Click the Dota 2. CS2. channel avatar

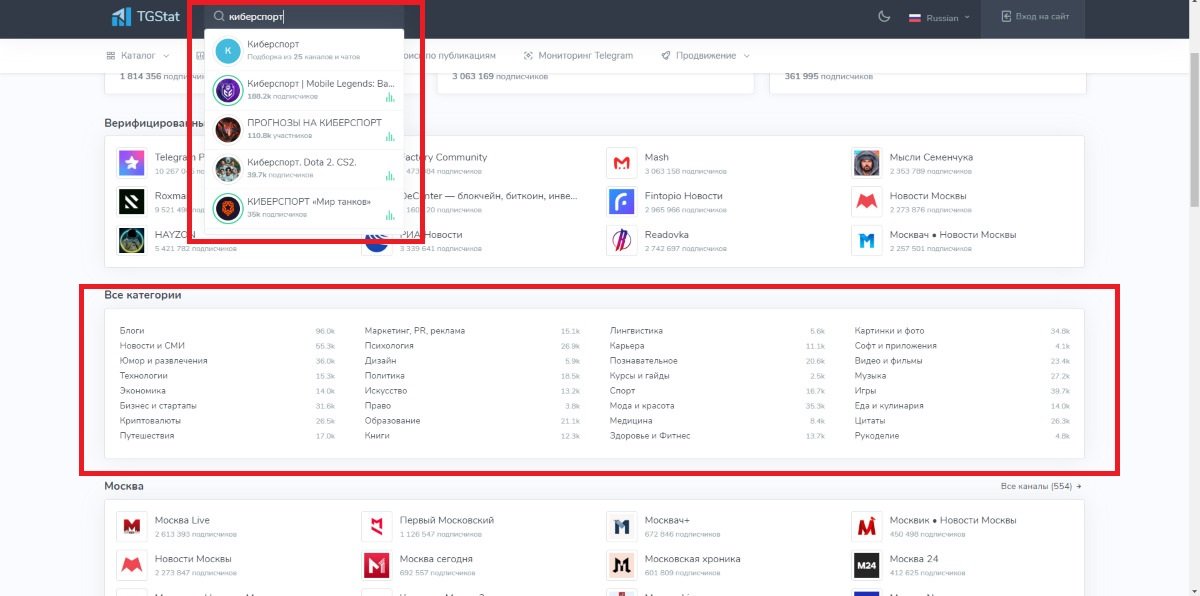pyautogui.click(x=228, y=168)
